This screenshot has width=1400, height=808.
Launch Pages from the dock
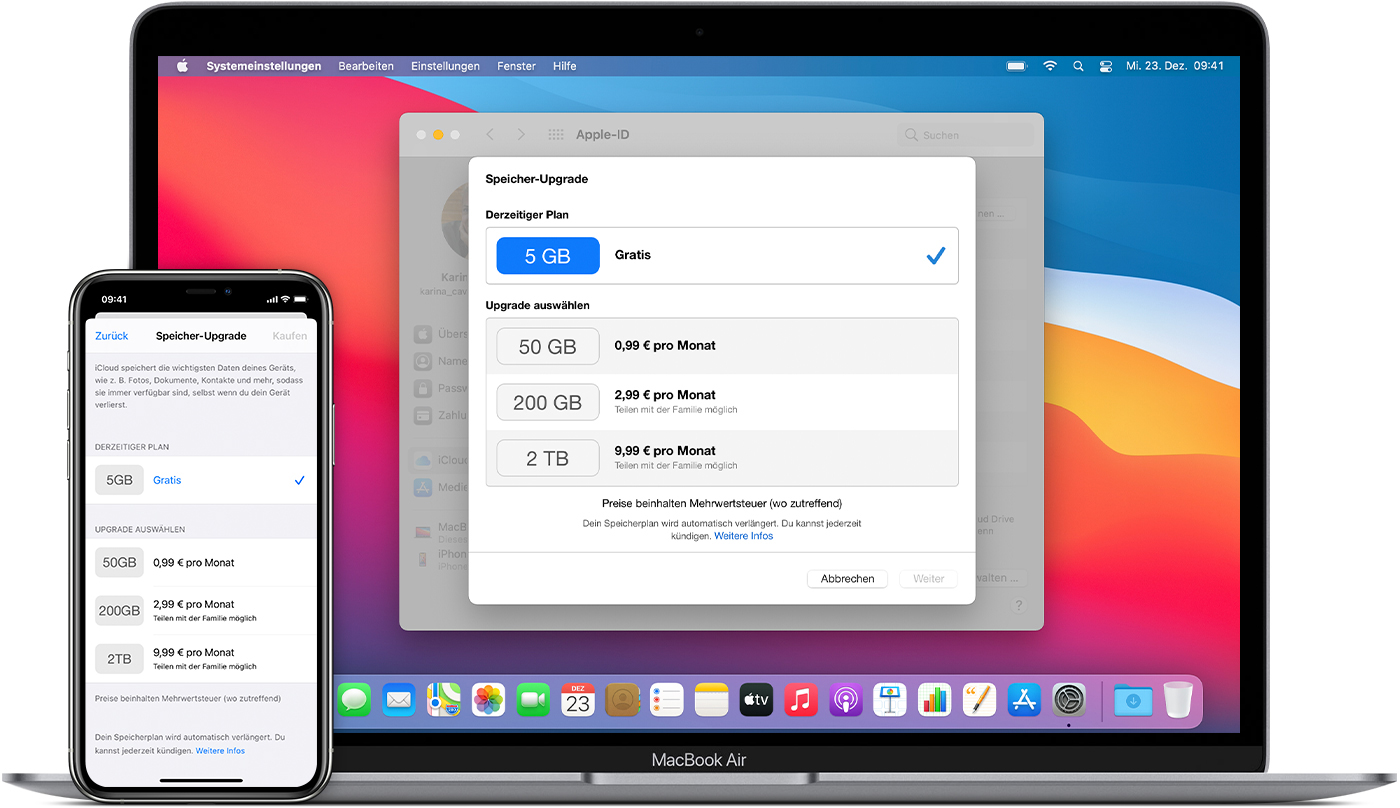click(x=980, y=699)
